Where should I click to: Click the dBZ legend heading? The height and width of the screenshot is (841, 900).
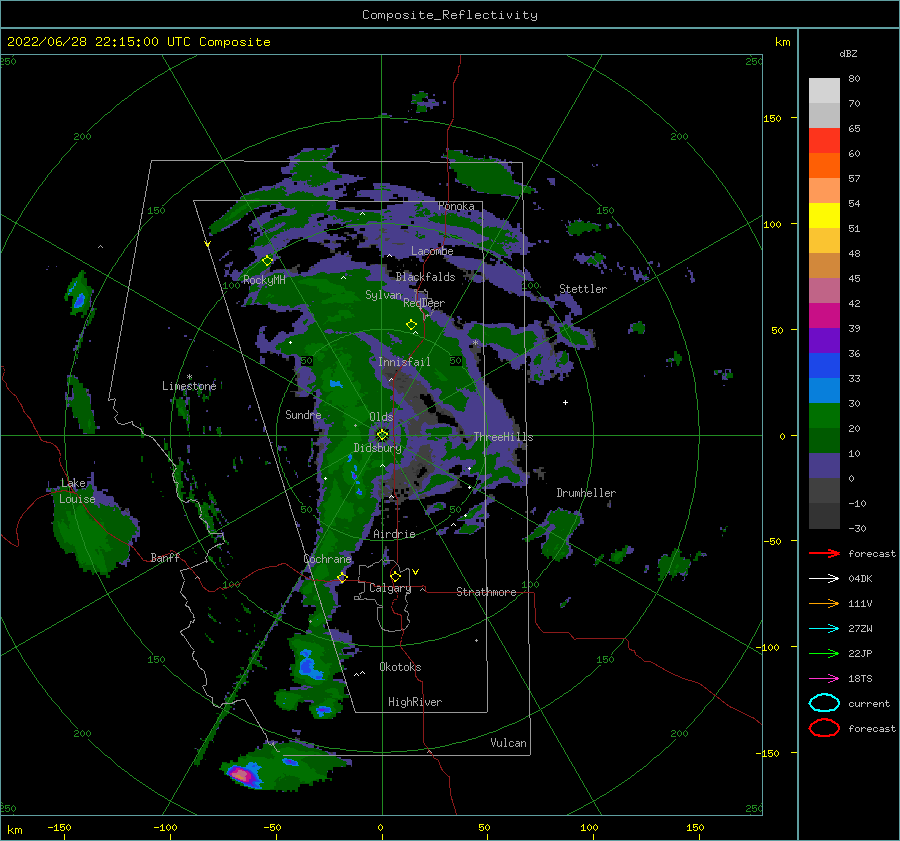click(x=848, y=54)
